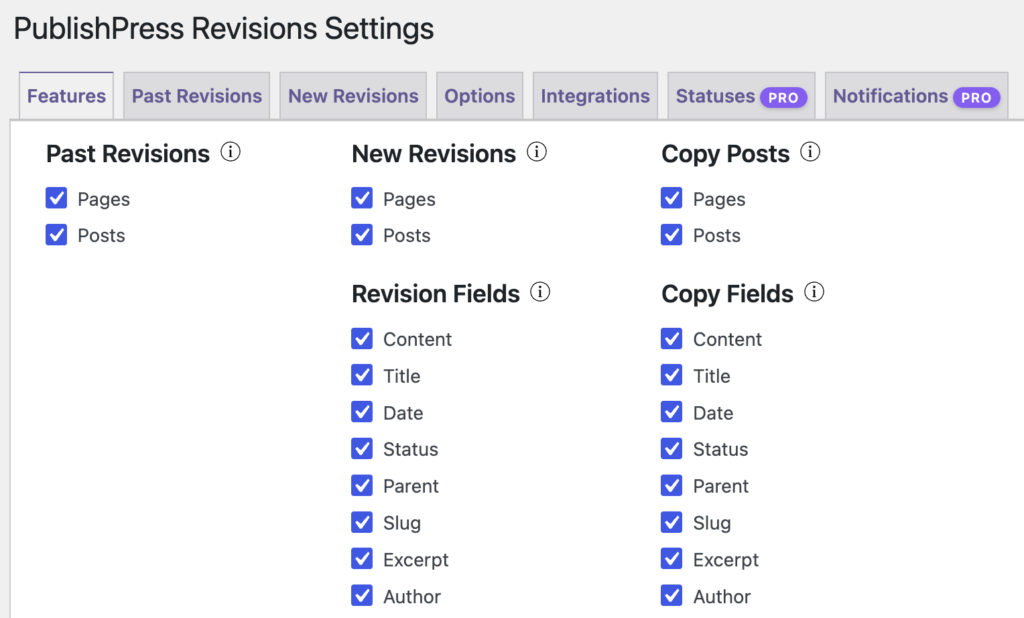Open info icon beside New Revisions heading
Image resolution: width=1024 pixels, height=618 pixels.
536,152
